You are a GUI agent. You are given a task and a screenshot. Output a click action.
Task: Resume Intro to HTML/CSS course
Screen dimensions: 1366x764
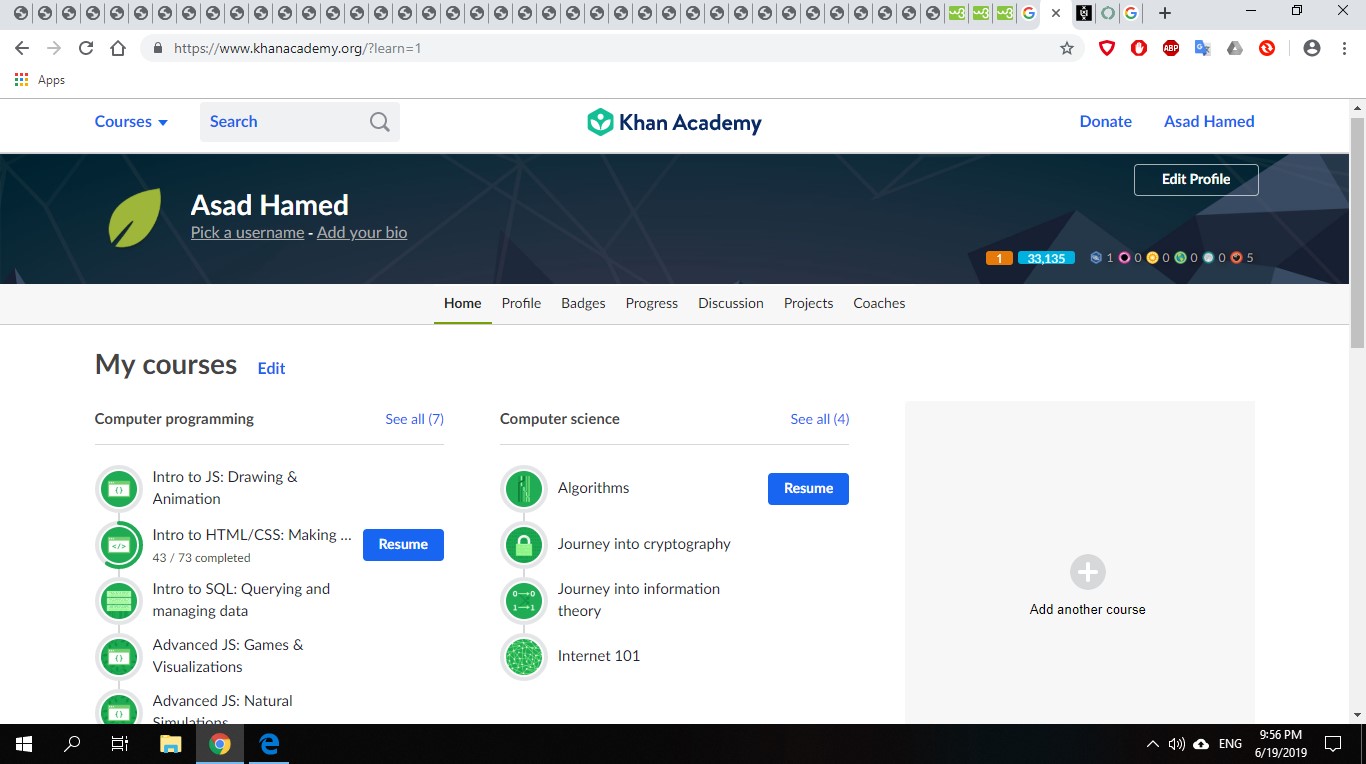coord(403,545)
